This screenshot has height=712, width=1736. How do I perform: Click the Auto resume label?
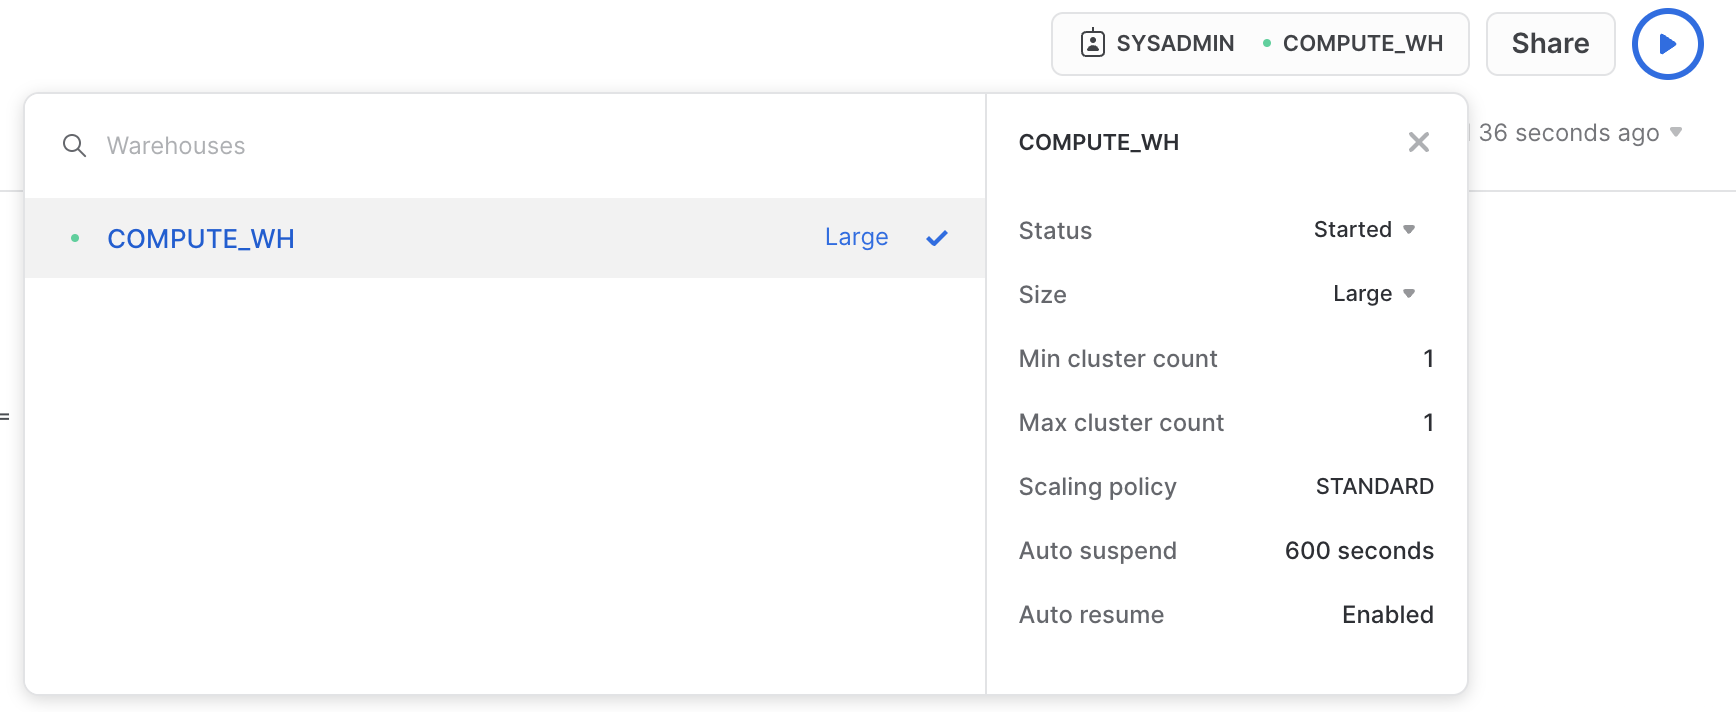pos(1091,614)
